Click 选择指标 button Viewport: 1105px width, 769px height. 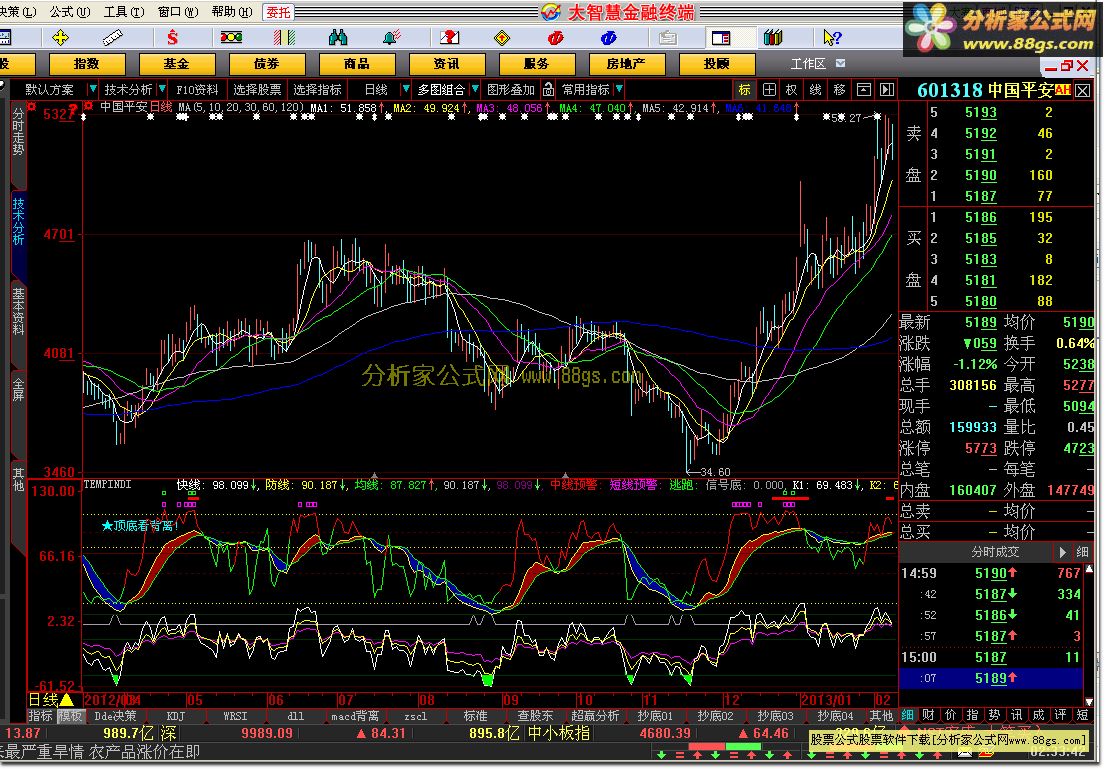coord(317,90)
